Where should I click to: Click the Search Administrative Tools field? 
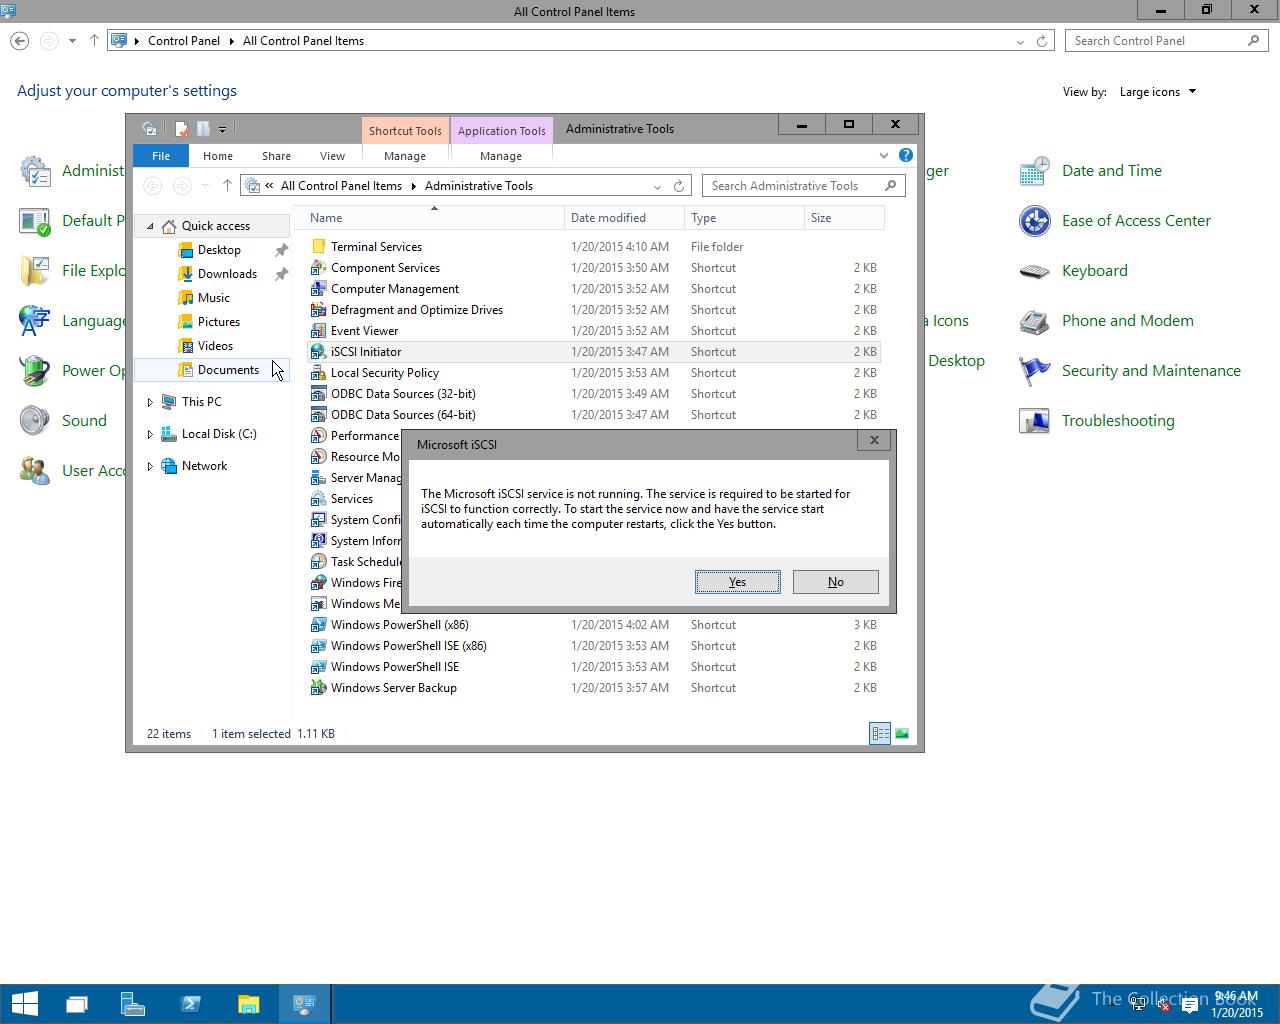(x=804, y=186)
